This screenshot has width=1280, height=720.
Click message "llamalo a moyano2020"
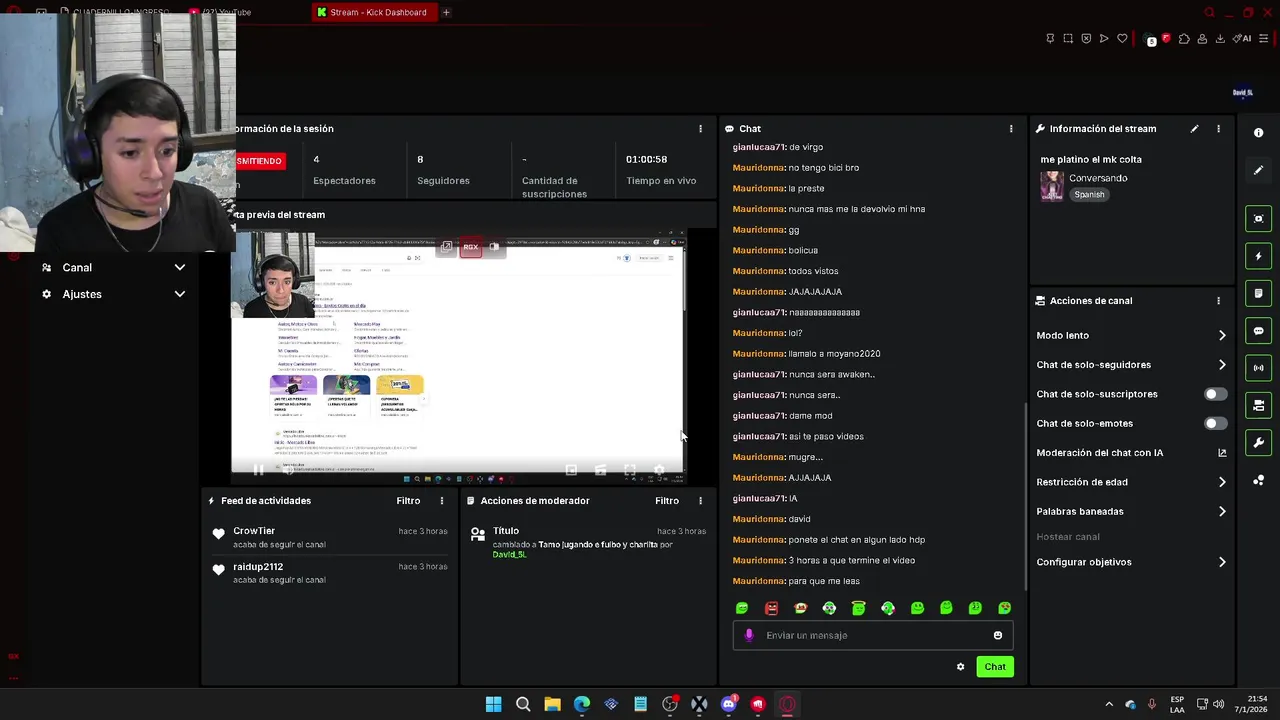834,354
